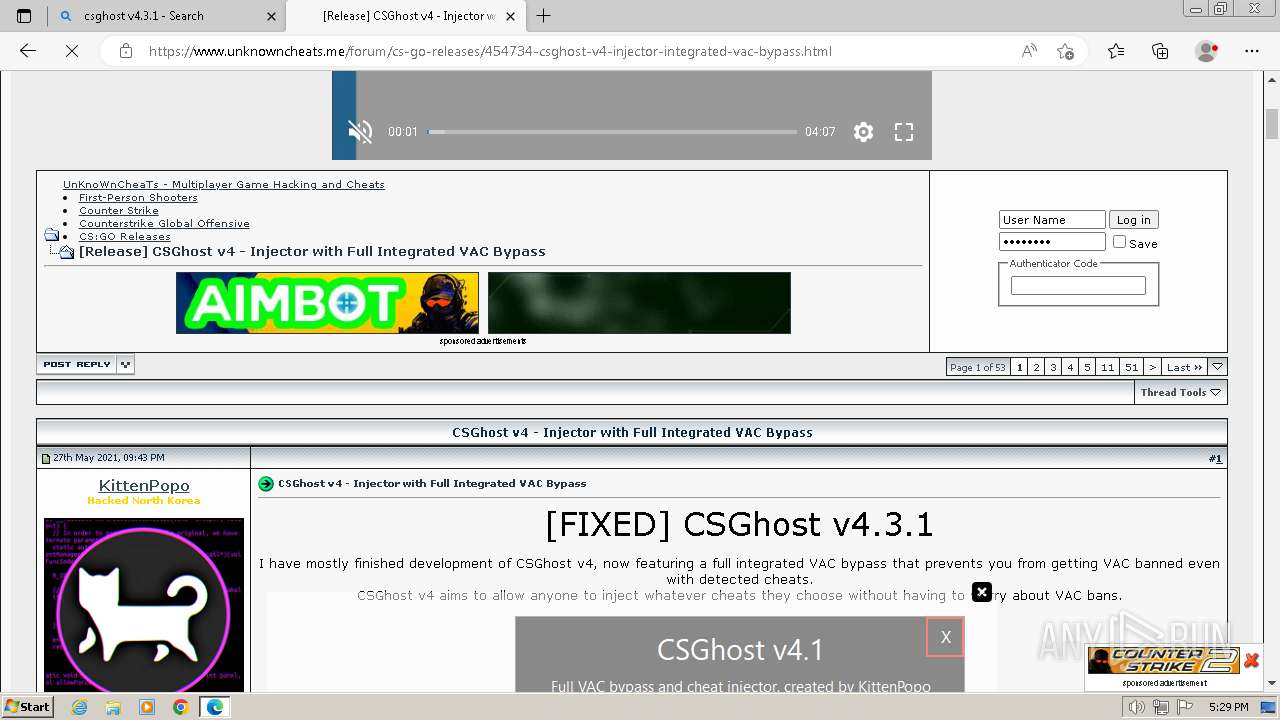Click the Log in button

click(1133, 220)
